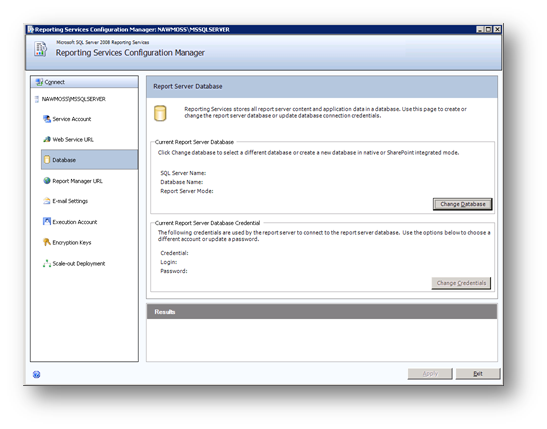Image resolution: width=547 pixels, height=429 pixels.
Task: Click the title bar application icon
Action: 31,29
